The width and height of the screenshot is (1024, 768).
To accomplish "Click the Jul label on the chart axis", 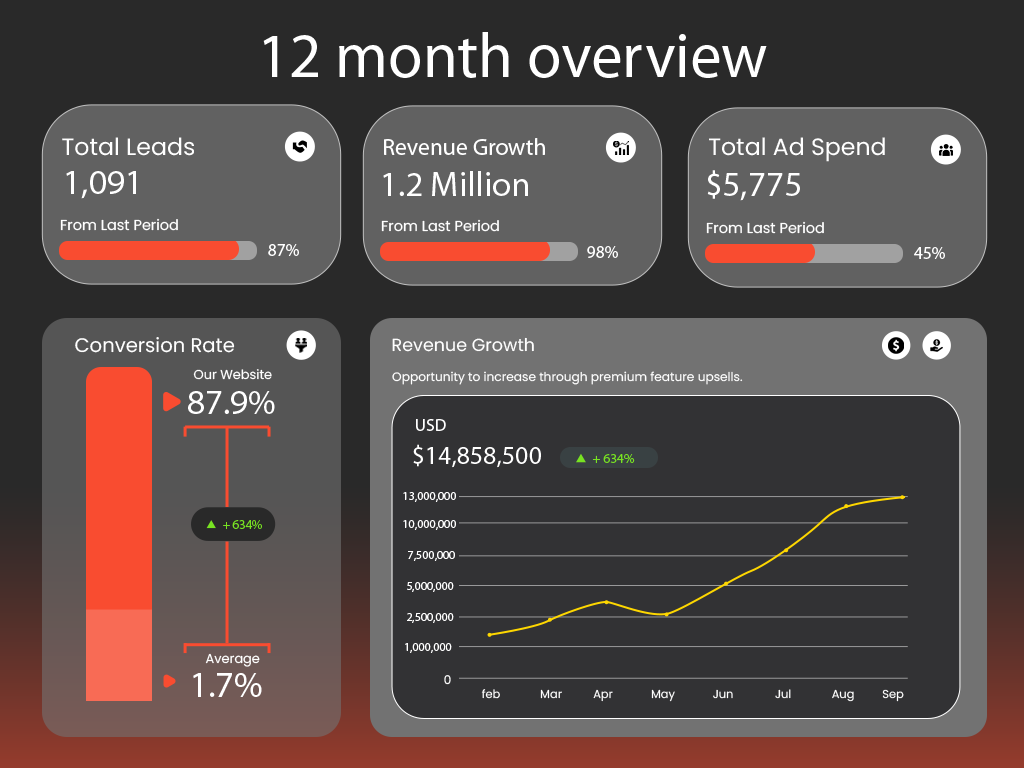I will click(x=783, y=694).
